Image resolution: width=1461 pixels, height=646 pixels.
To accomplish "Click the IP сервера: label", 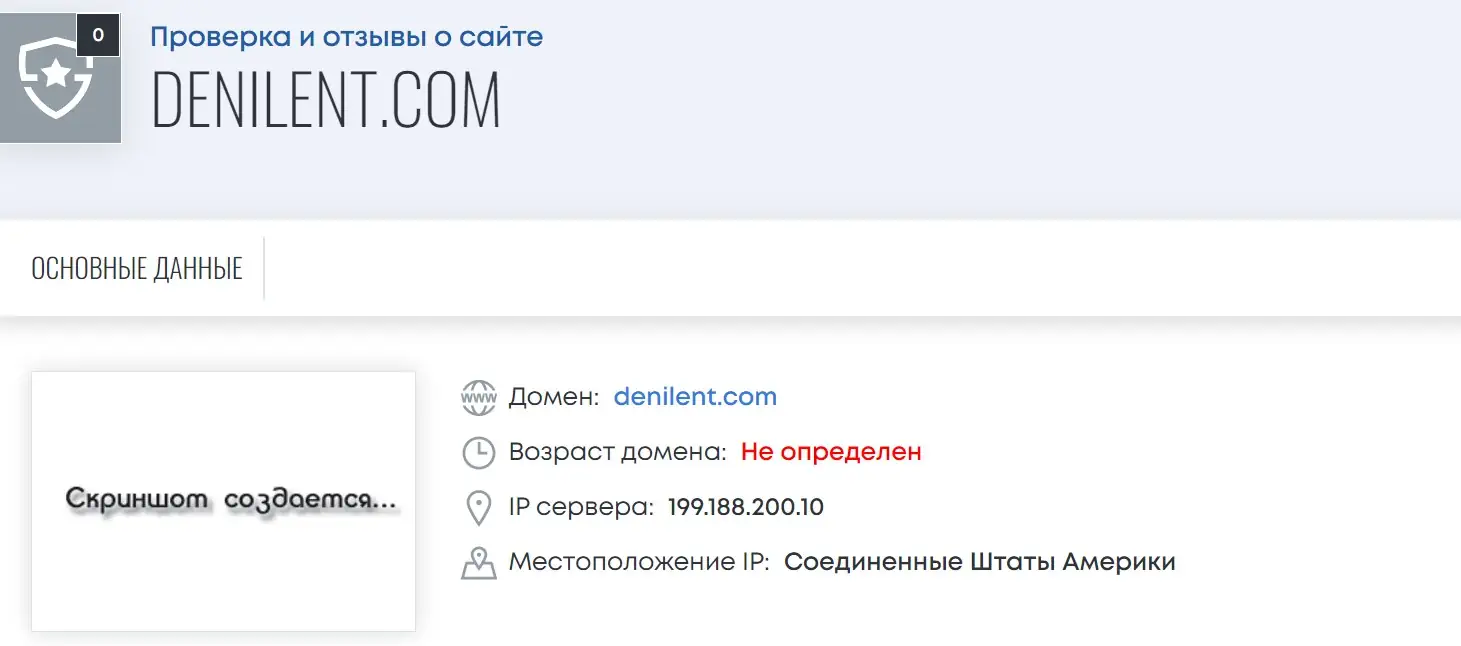I will click(x=581, y=508).
